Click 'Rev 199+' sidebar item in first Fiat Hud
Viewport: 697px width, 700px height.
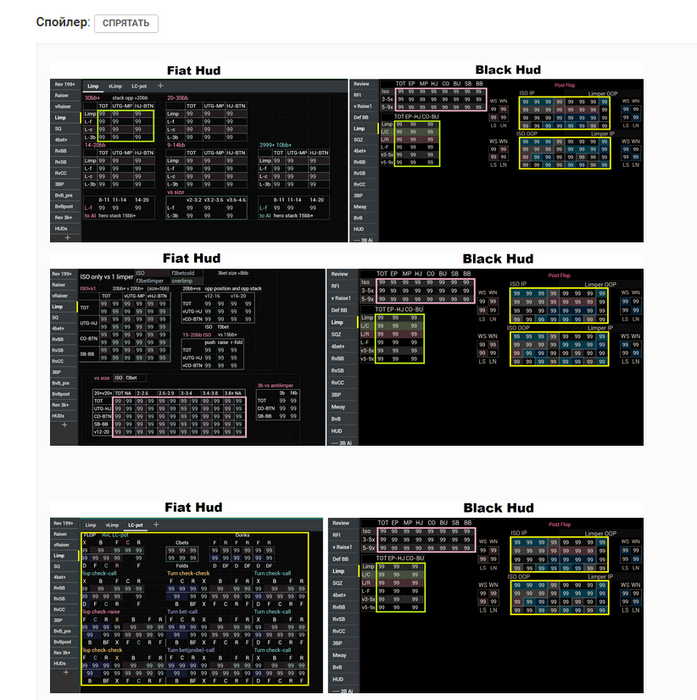point(65,84)
